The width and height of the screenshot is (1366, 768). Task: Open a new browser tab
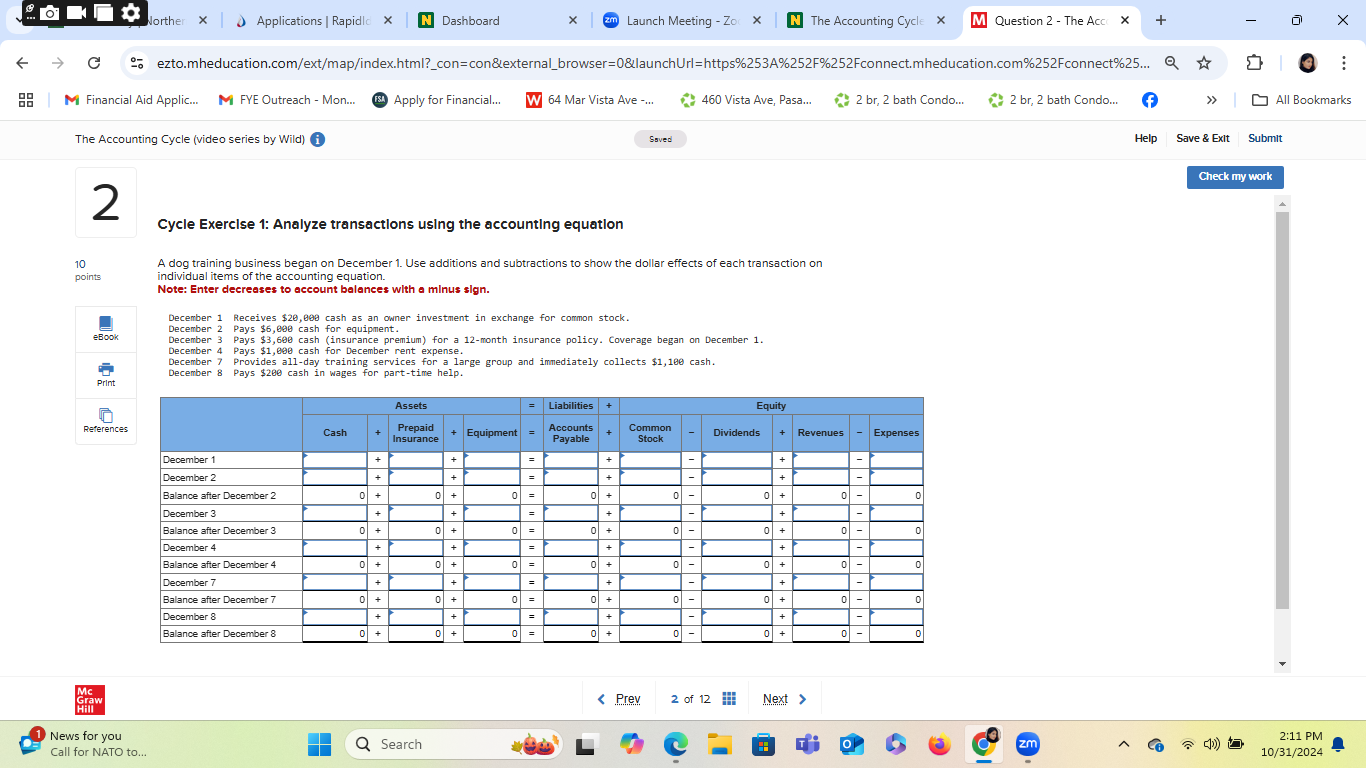point(1160,21)
